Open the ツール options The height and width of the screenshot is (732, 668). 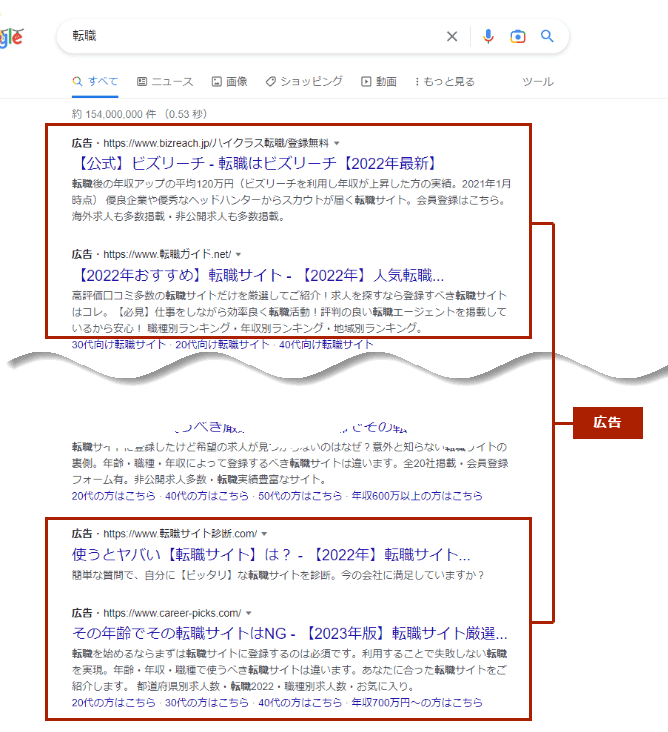538,82
